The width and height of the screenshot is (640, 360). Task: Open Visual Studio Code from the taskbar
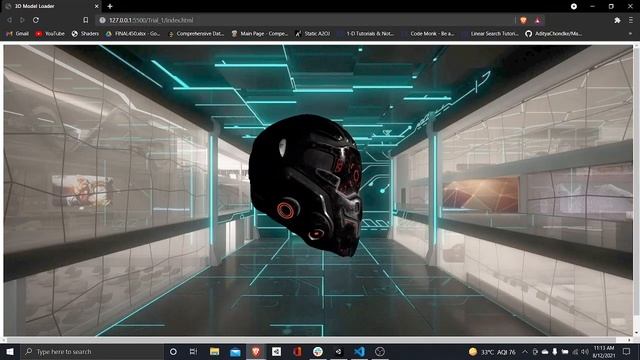(x=359, y=351)
